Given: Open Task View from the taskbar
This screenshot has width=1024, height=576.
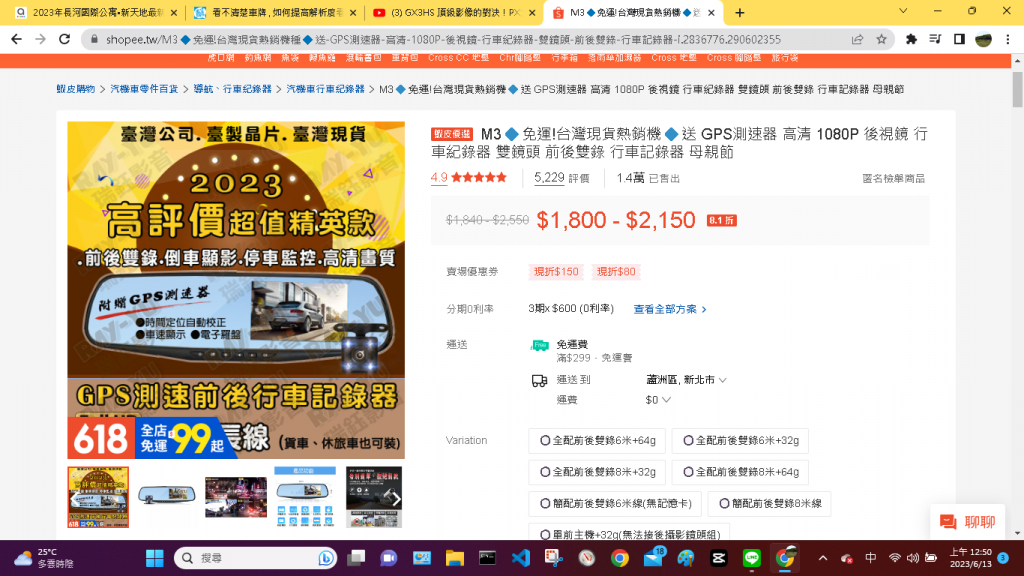Looking at the screenshot, I should (x=356, y=558).
